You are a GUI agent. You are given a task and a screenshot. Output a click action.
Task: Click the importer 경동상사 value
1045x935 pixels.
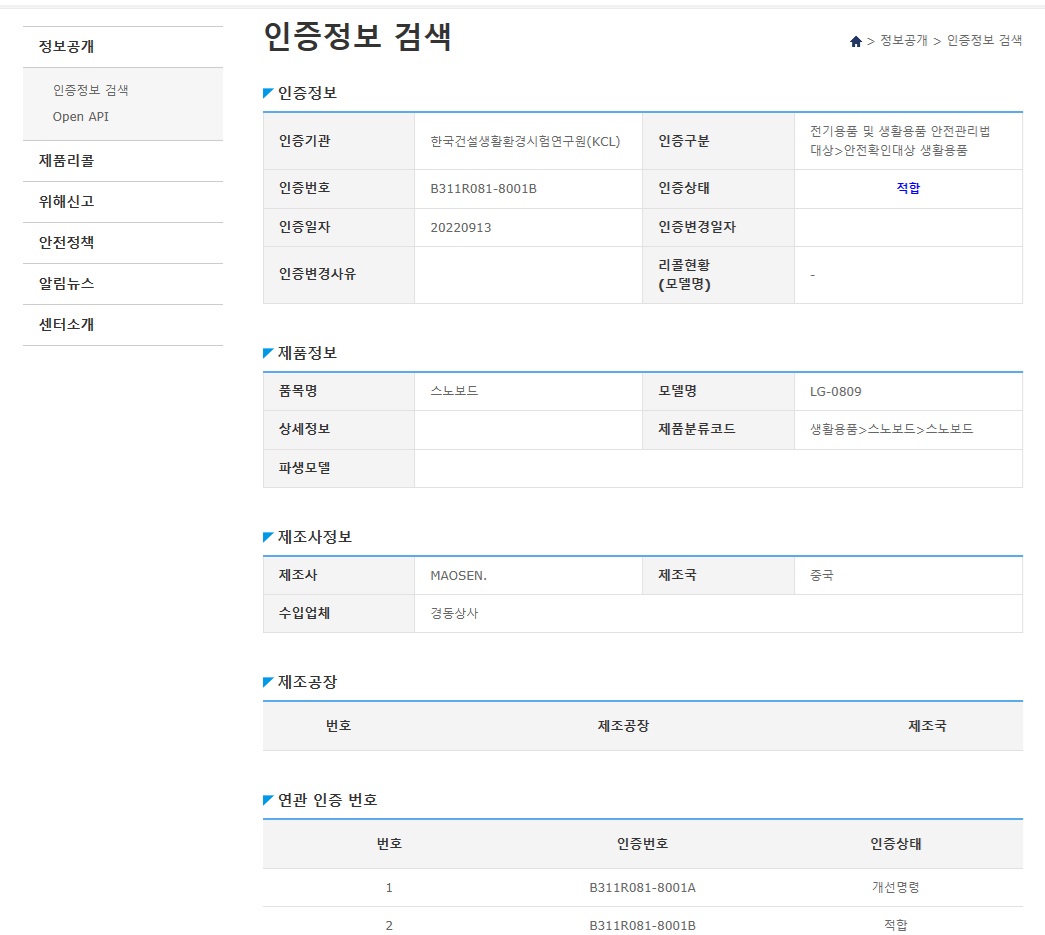454,613
